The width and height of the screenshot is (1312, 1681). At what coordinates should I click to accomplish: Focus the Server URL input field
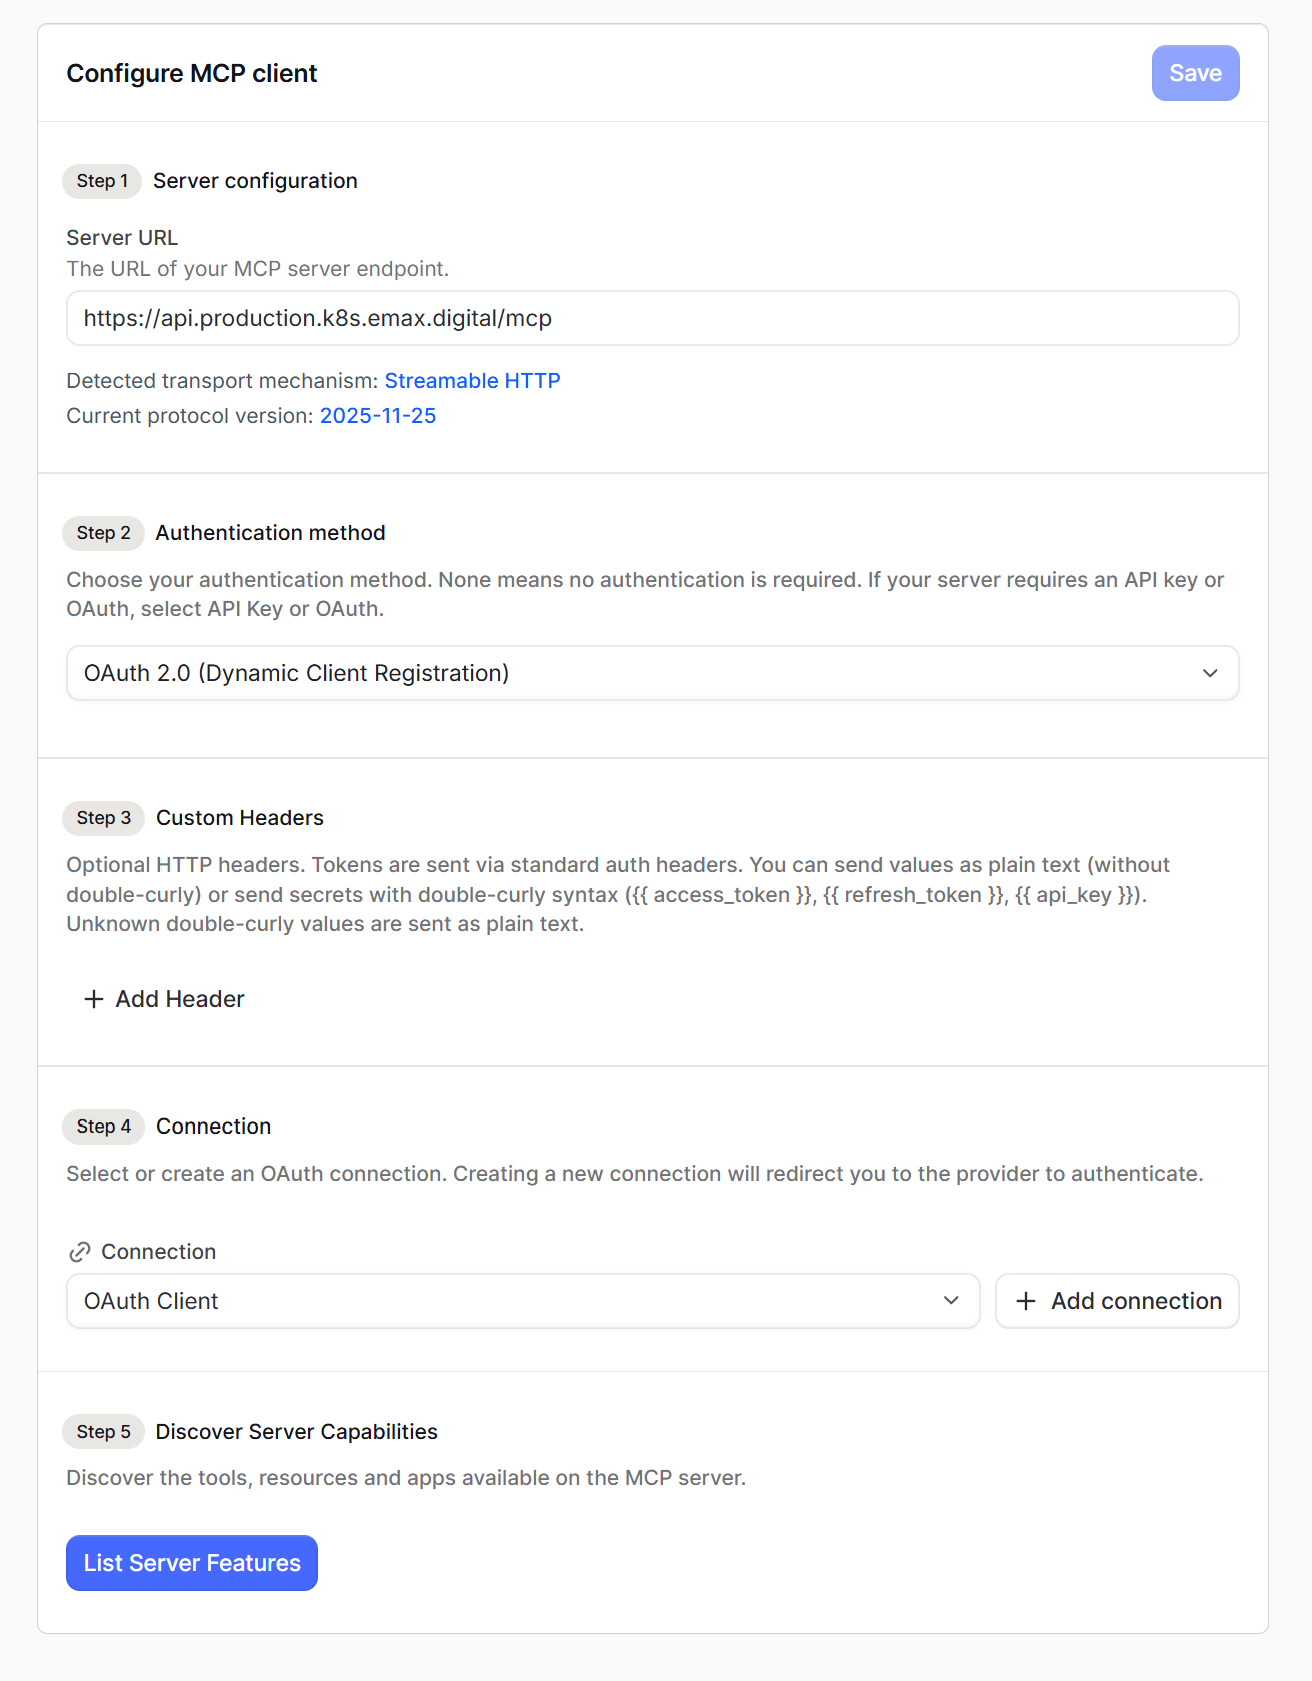pos(653,318)
